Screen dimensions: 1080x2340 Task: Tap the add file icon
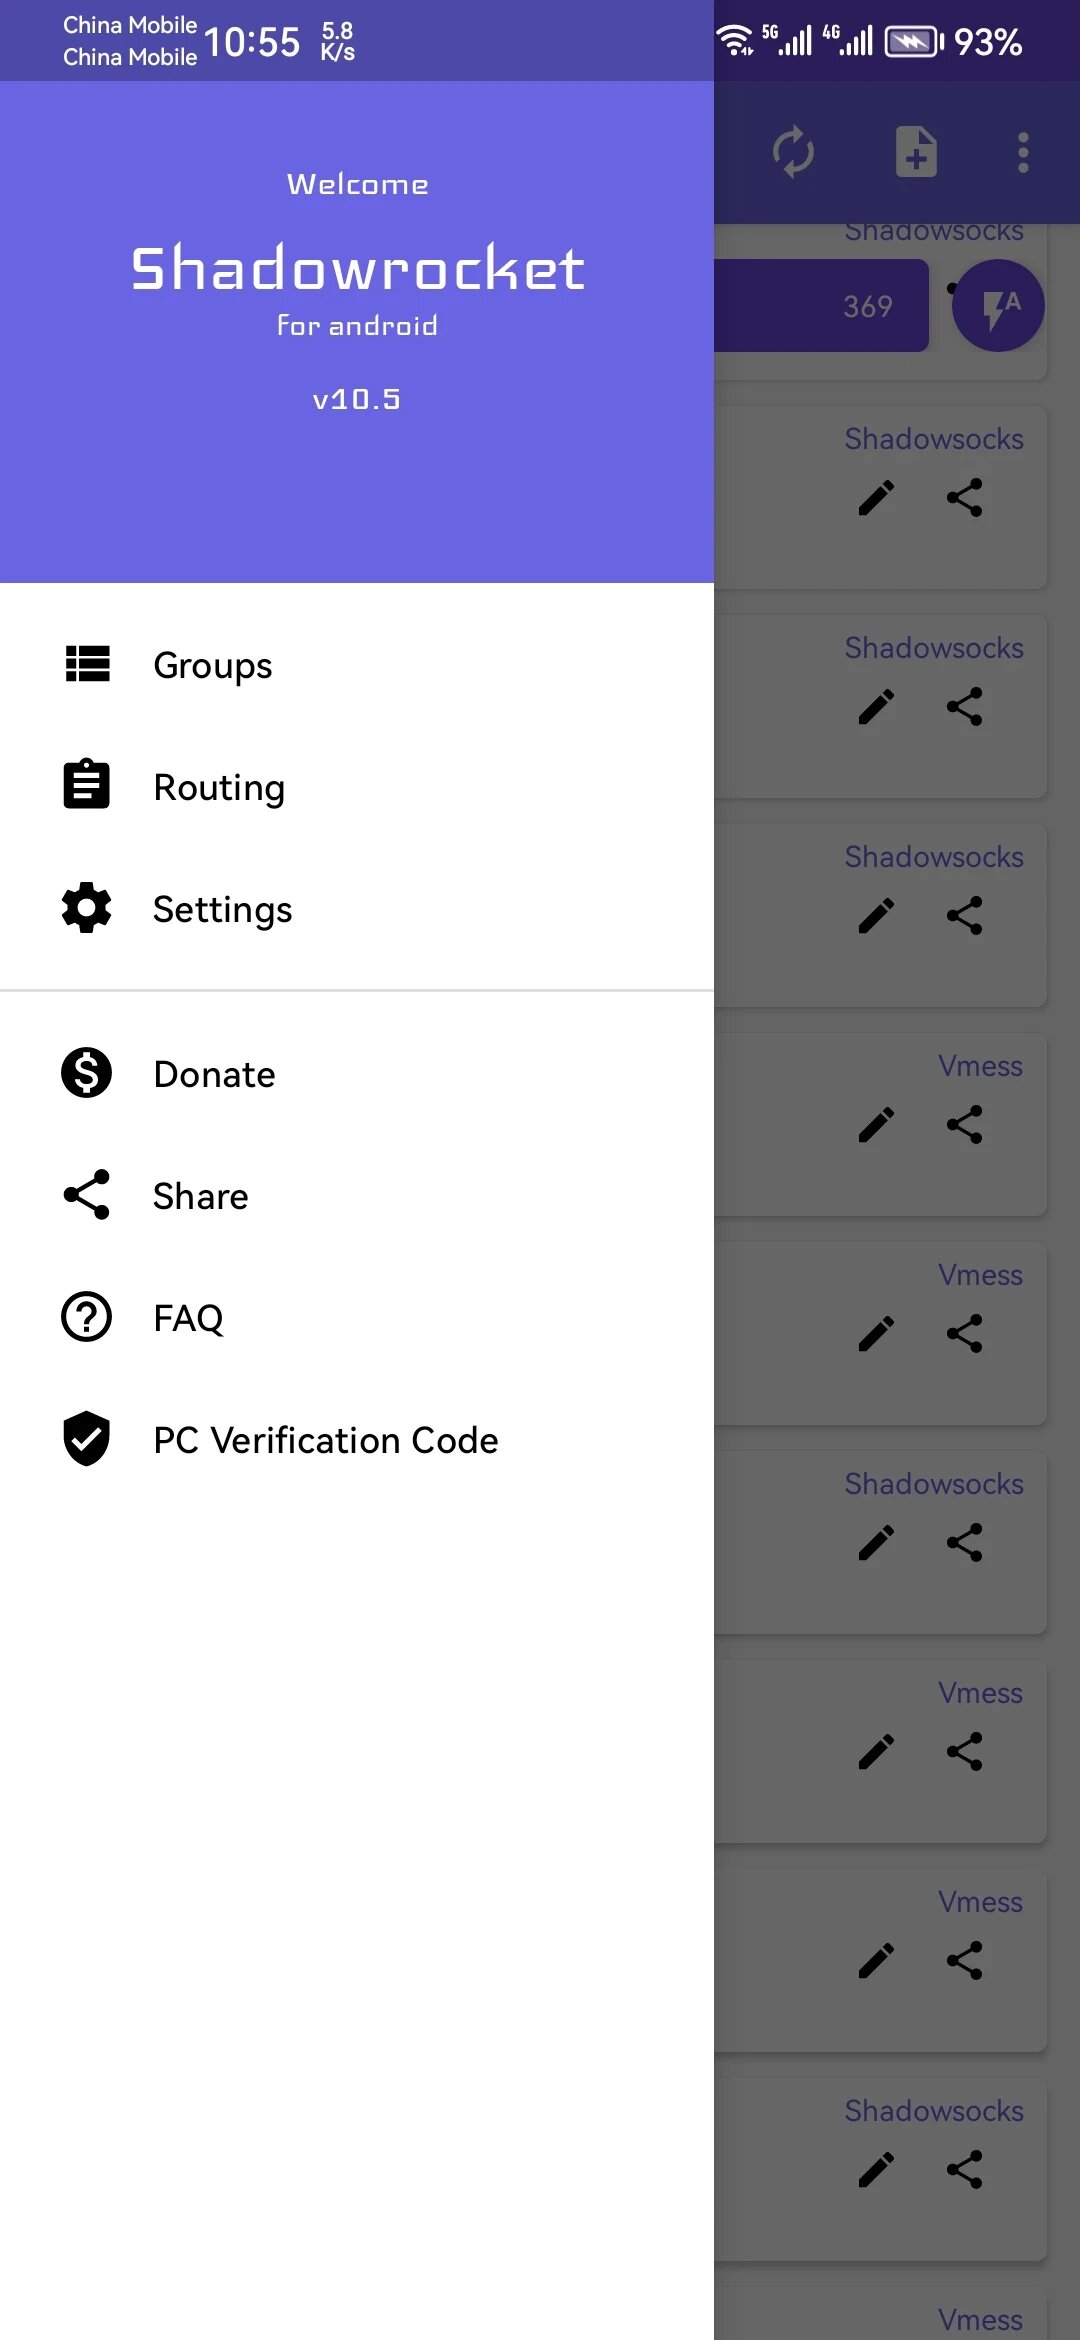916,152
